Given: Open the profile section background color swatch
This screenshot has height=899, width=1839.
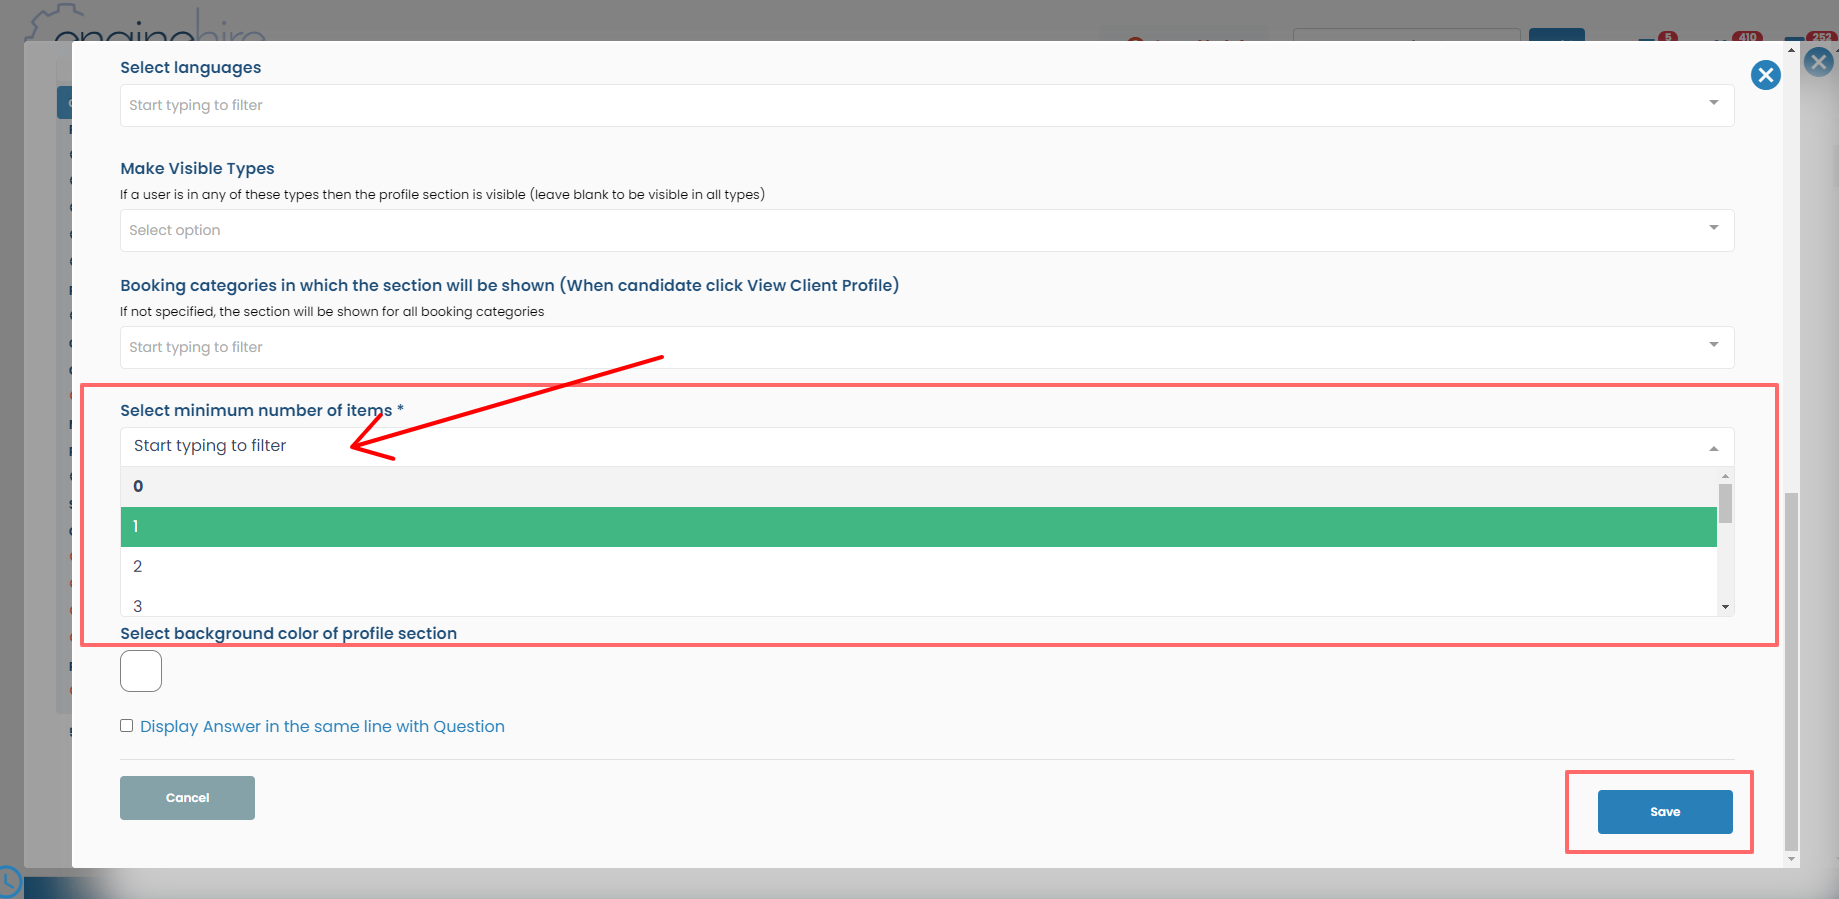Looking at the screenshot, I should click(x=141, y=671).
